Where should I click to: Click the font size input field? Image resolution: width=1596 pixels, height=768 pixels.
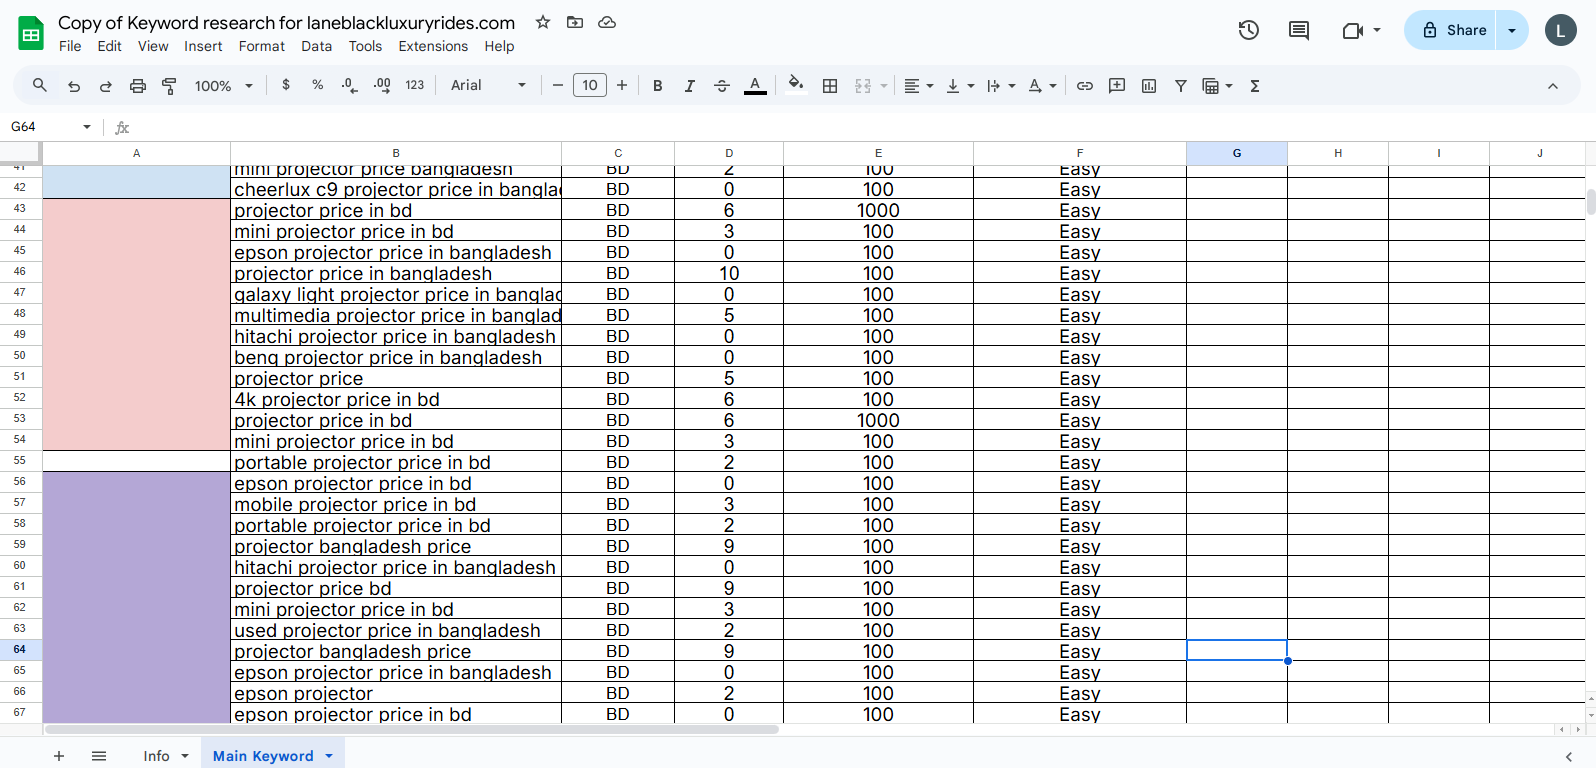590,86
